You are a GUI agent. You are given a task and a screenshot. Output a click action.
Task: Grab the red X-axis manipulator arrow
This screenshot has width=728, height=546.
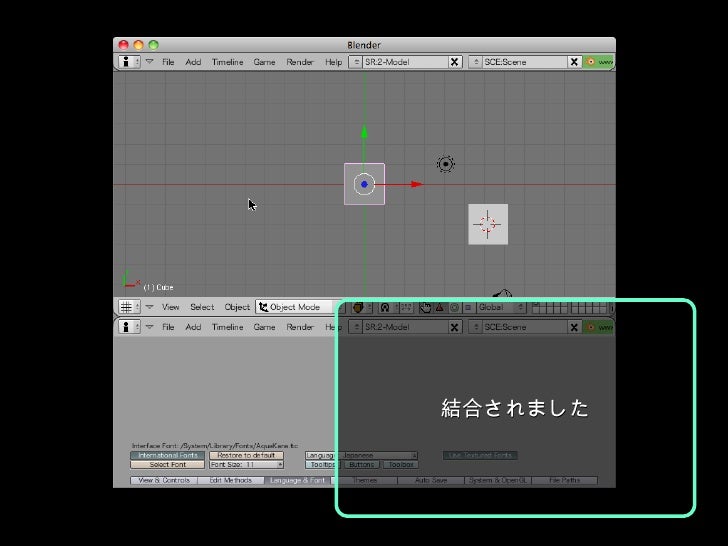pyautogui.click(x=417, y=184)
